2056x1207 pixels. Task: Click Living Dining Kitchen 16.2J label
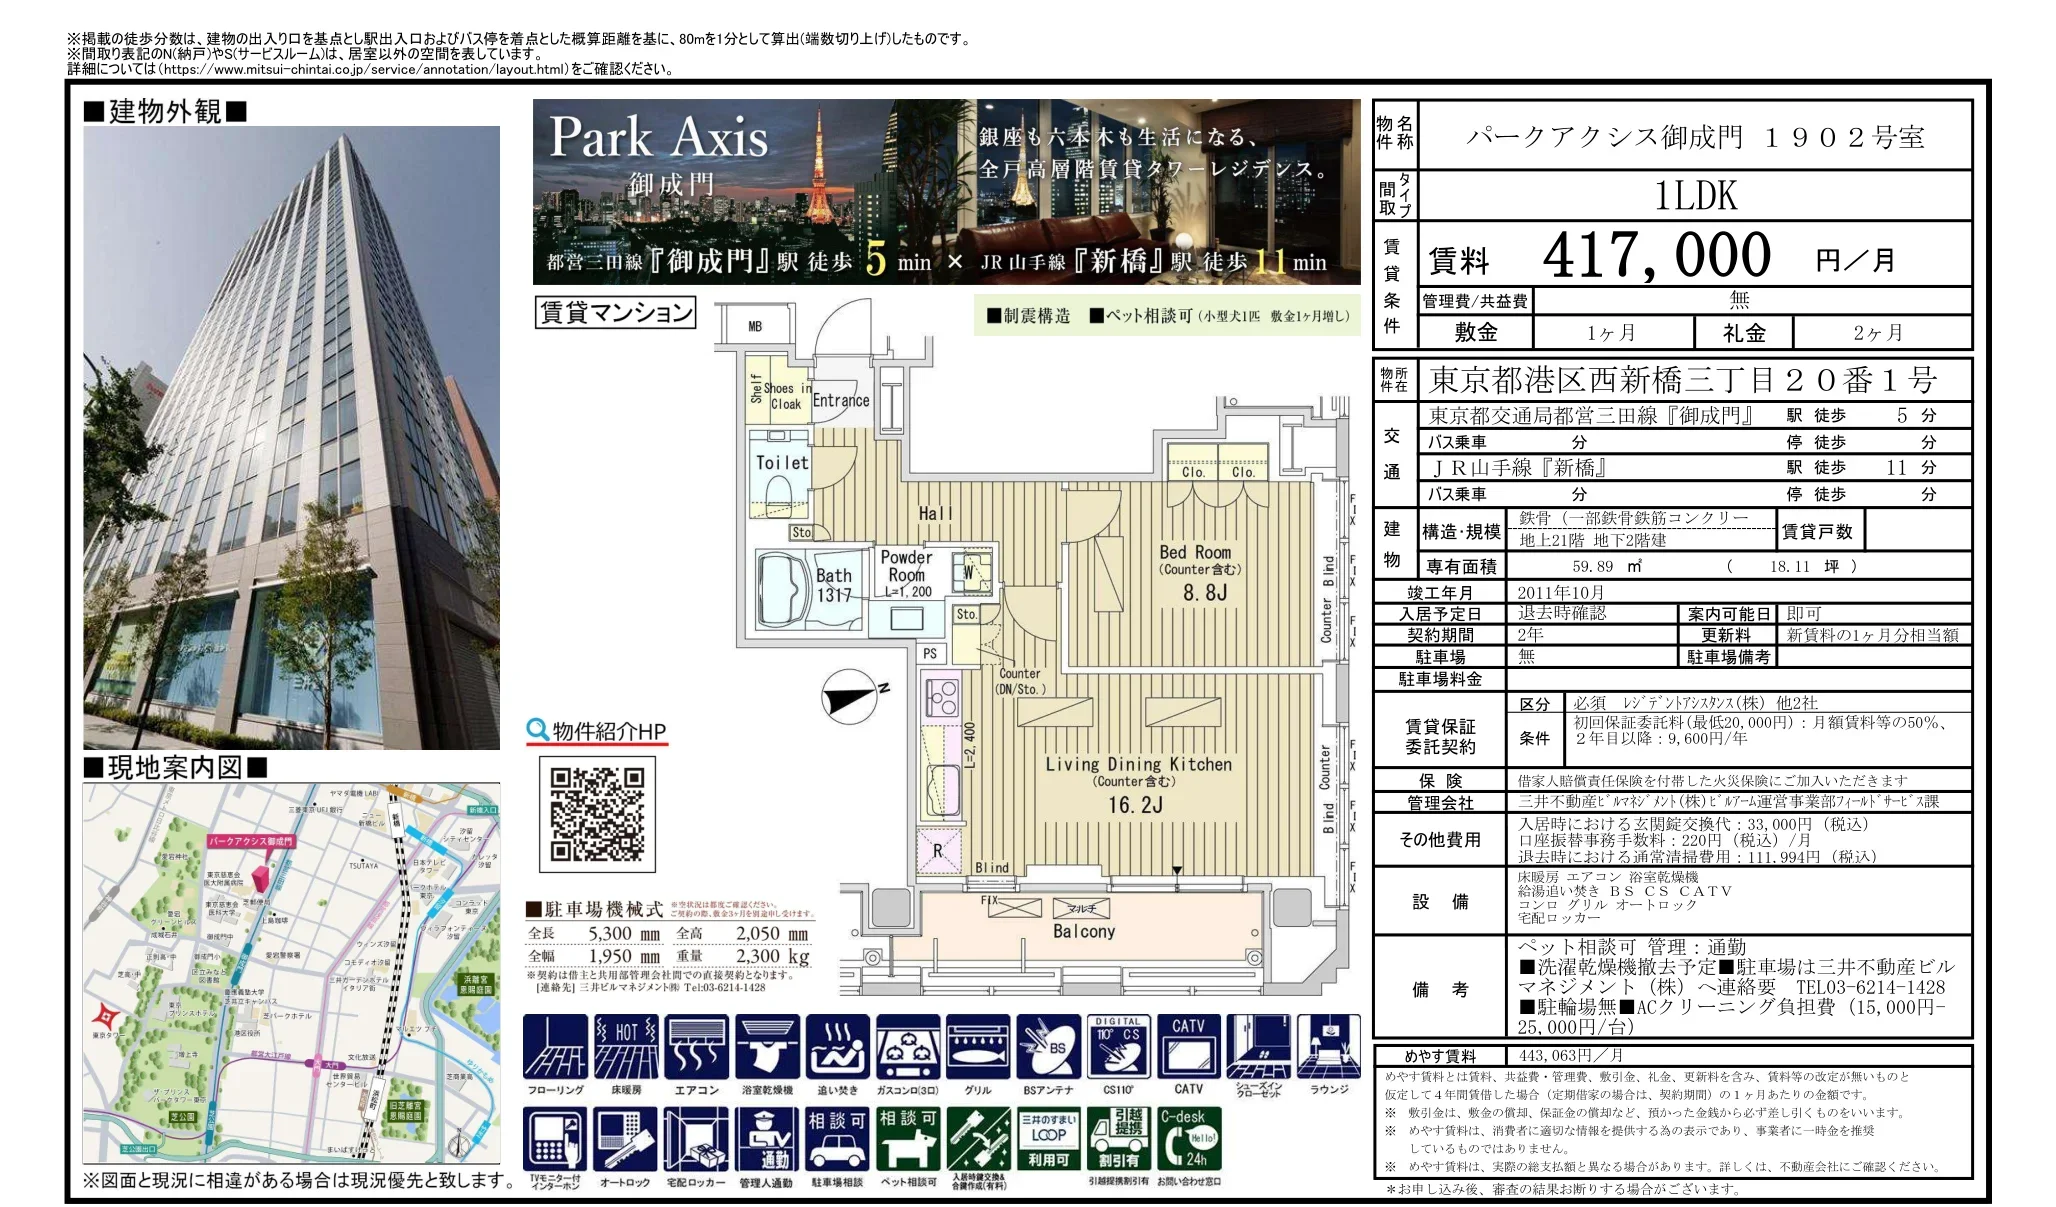(x=1138, y=784)
